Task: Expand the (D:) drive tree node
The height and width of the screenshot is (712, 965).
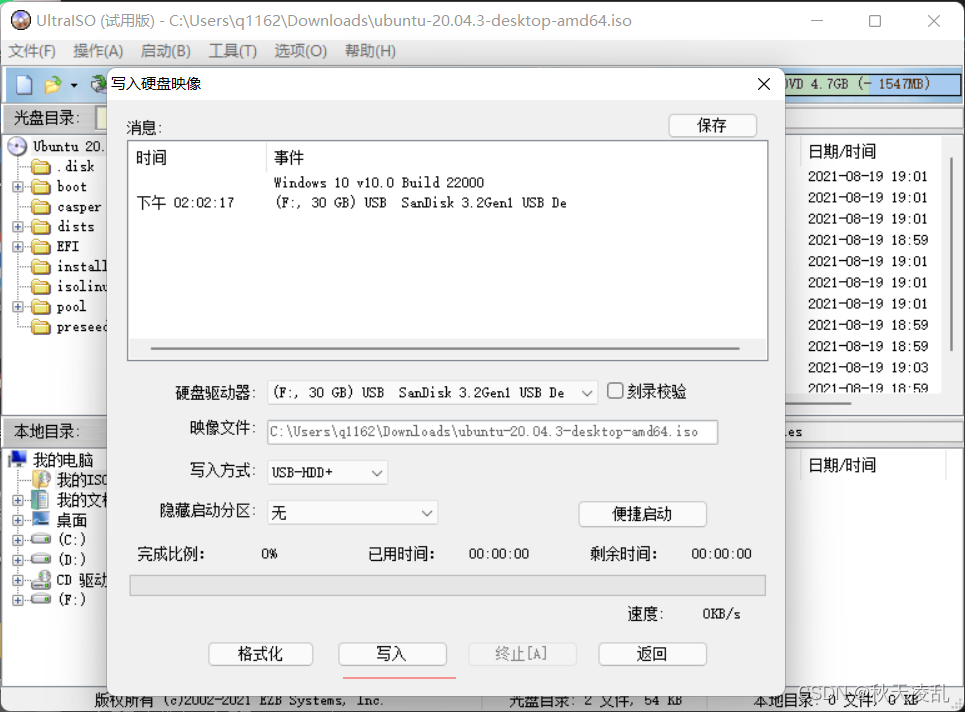Action: click(18, 560)
